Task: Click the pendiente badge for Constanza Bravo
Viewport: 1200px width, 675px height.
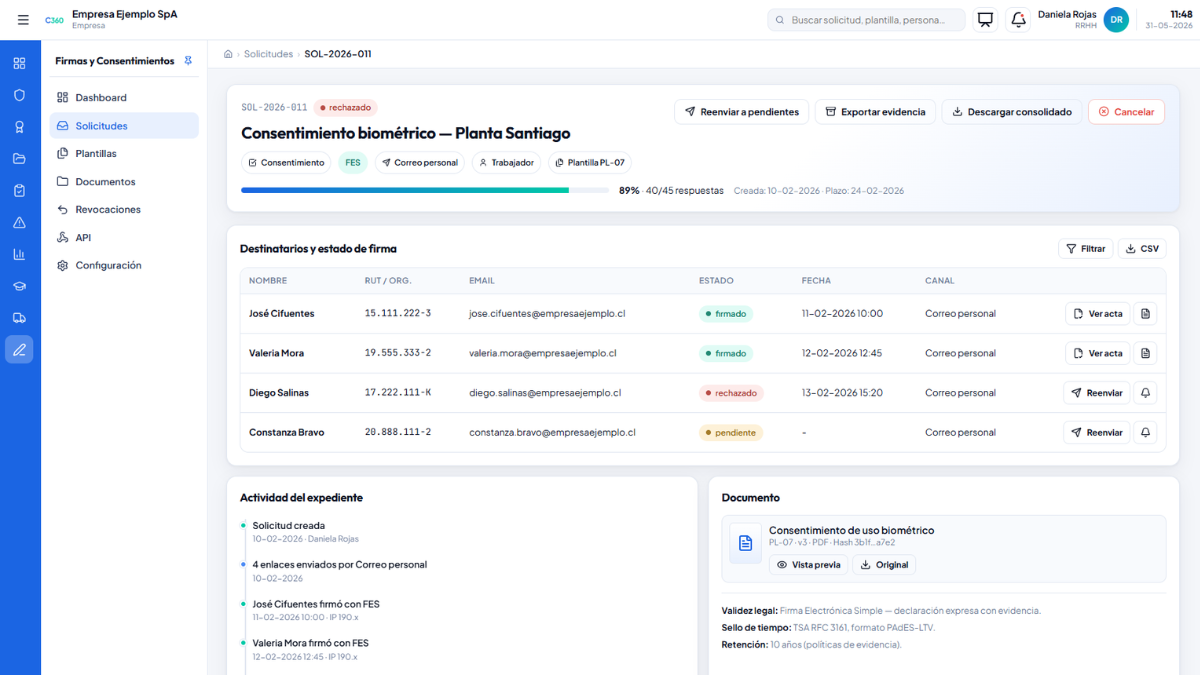Action: coord(730,433)
